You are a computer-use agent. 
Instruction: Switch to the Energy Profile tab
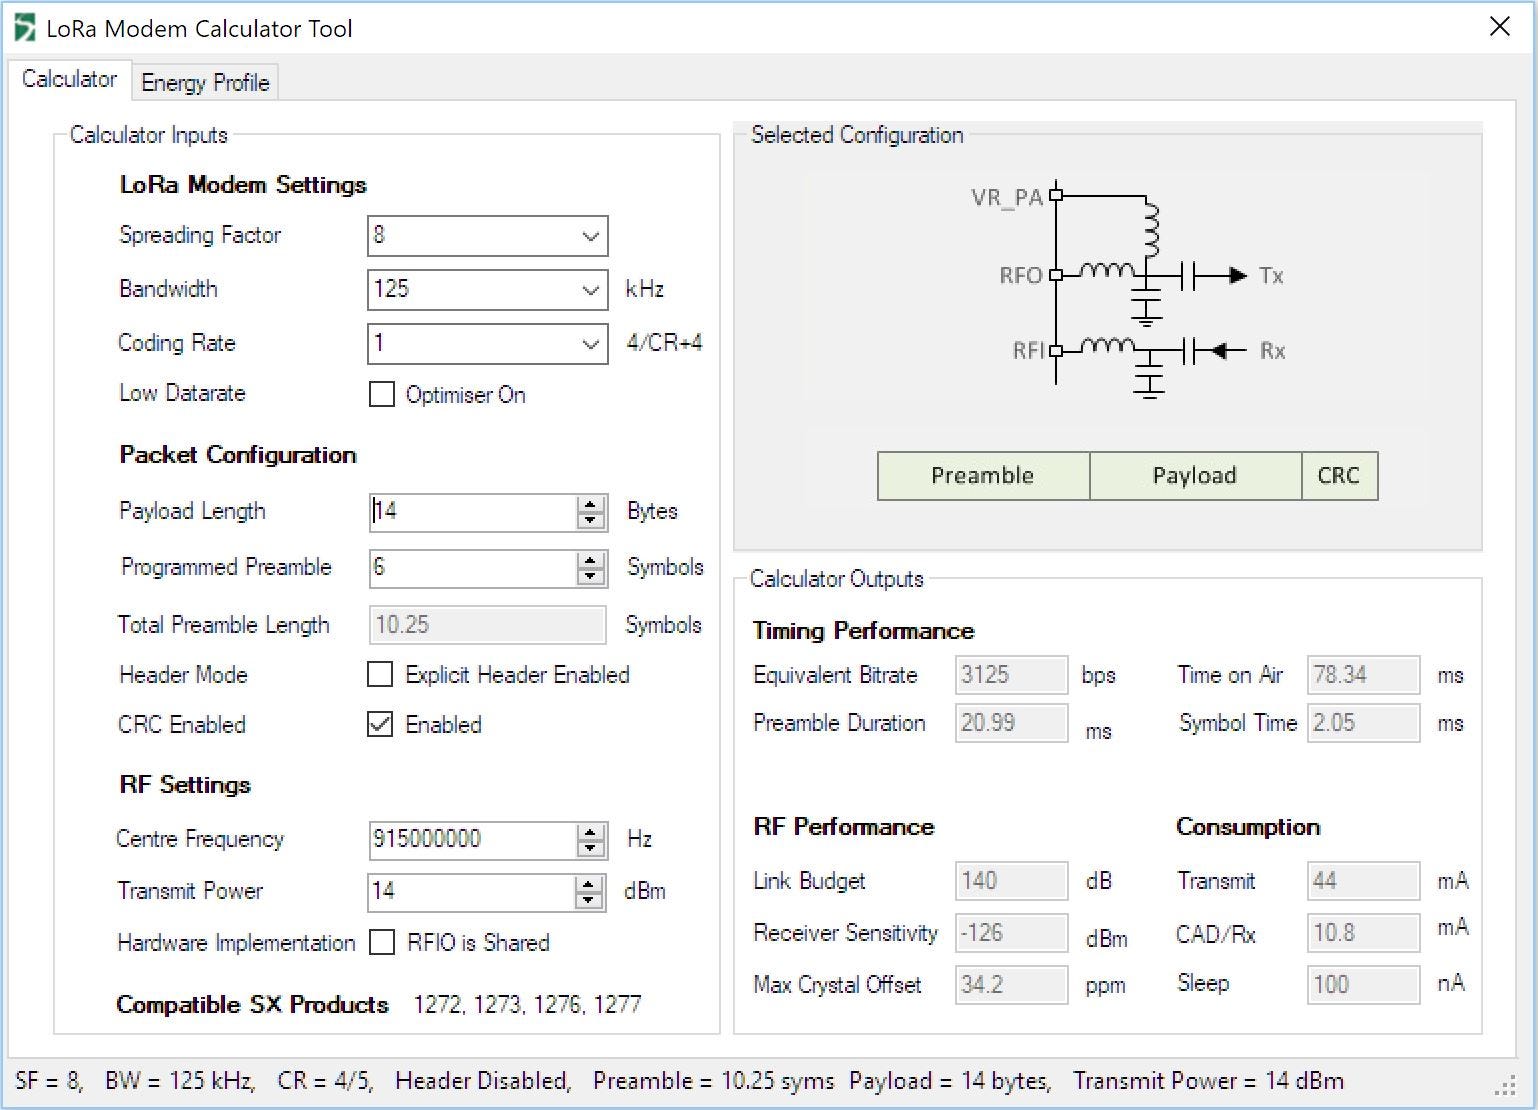[x=205, y=82]
